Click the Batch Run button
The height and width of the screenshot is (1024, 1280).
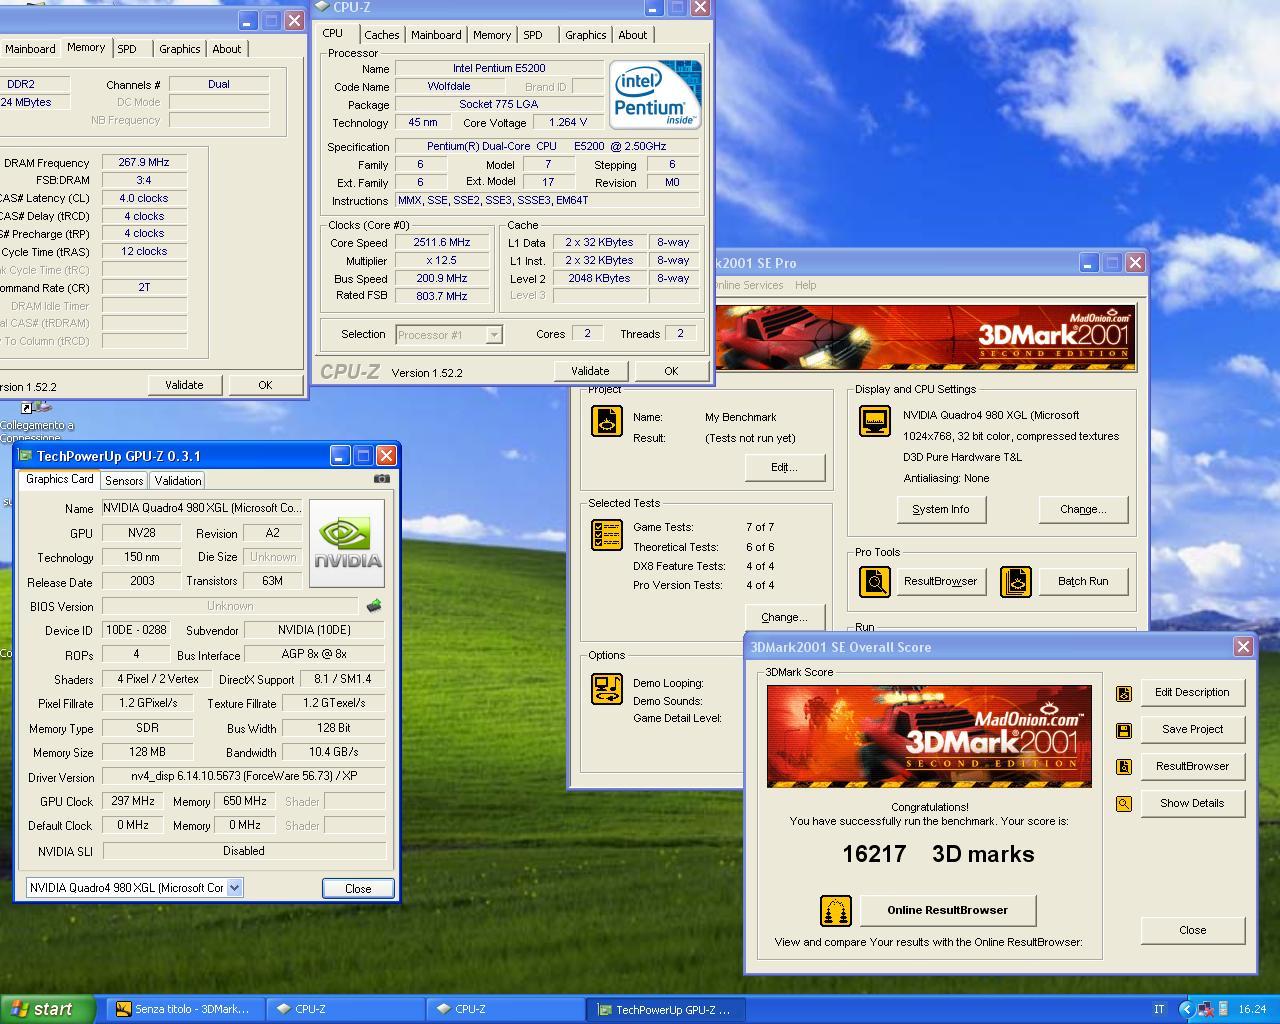tap(1083, 581)
